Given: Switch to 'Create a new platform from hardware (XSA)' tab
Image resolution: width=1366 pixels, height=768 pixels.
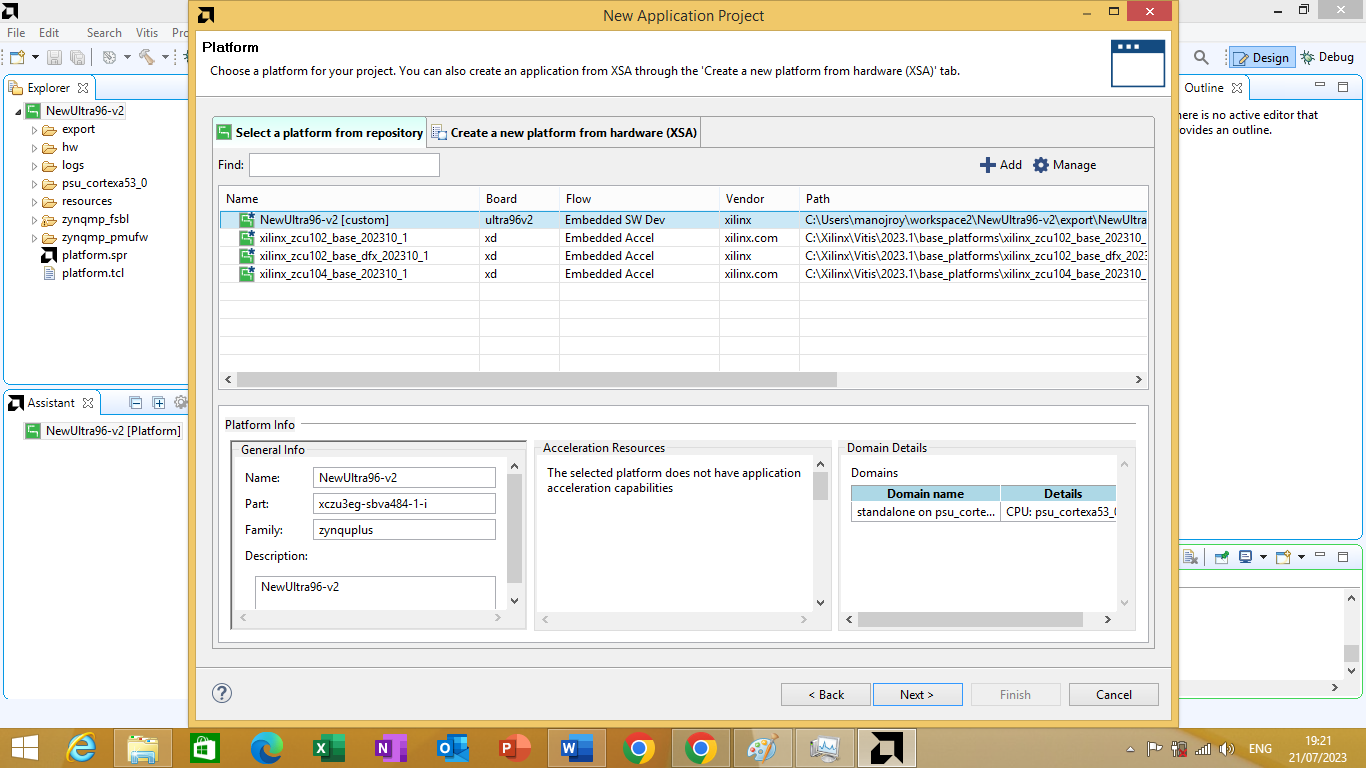Looking at the screenshot, I should (564, 132).
